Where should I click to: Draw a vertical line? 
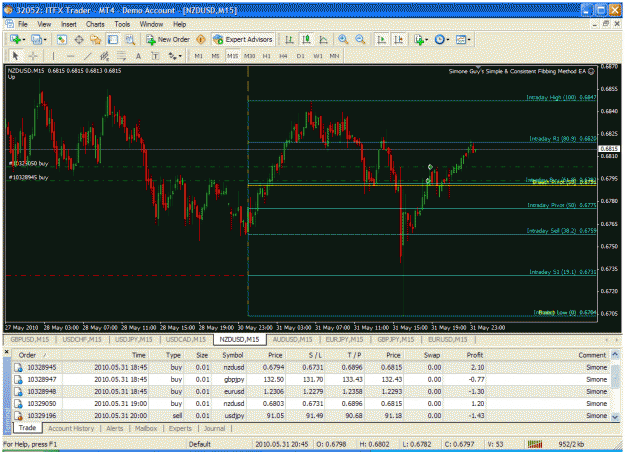53,56
